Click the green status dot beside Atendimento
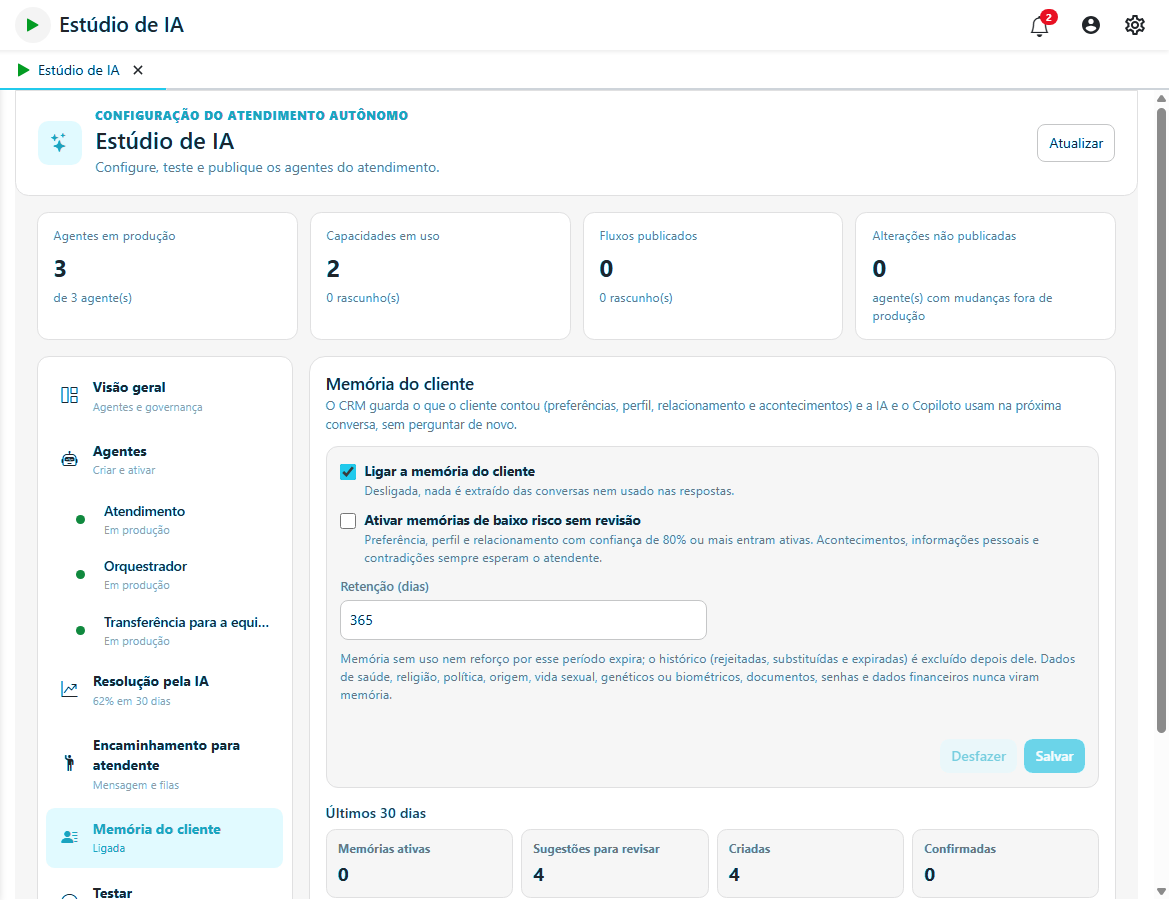 (81, 520)
